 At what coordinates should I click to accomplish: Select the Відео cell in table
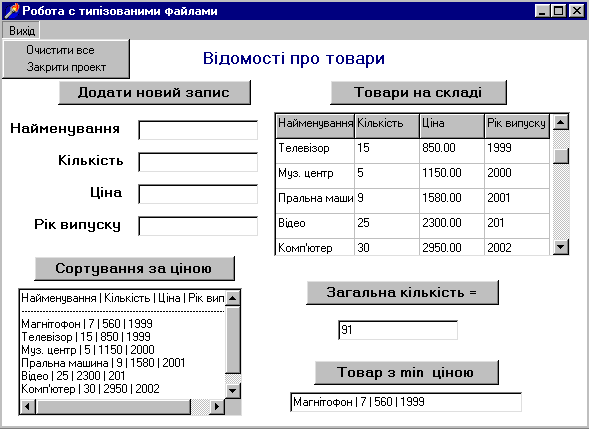tap(315, 226)
